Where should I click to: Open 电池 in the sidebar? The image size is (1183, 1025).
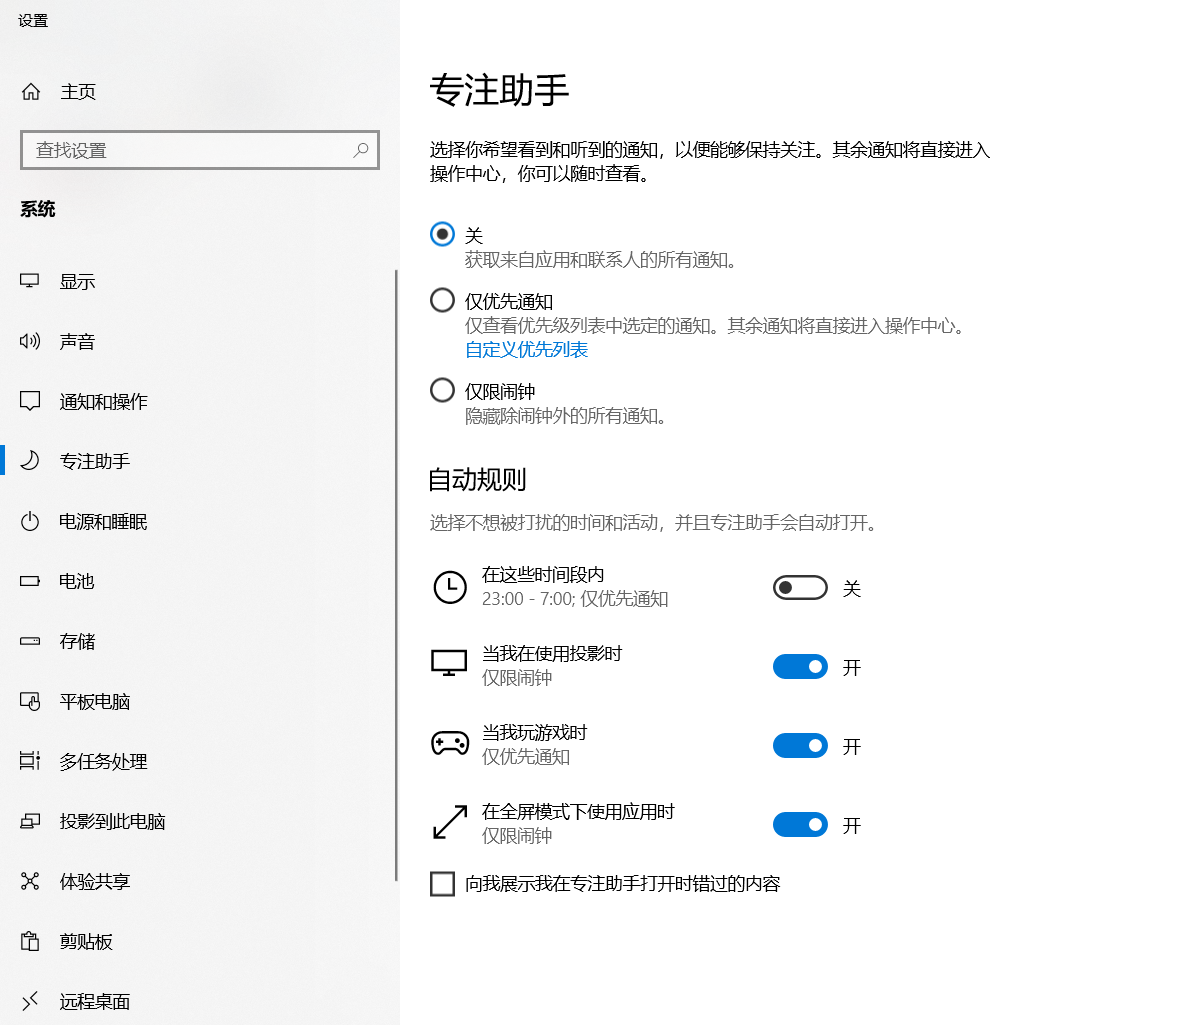(x=198, y=582)
